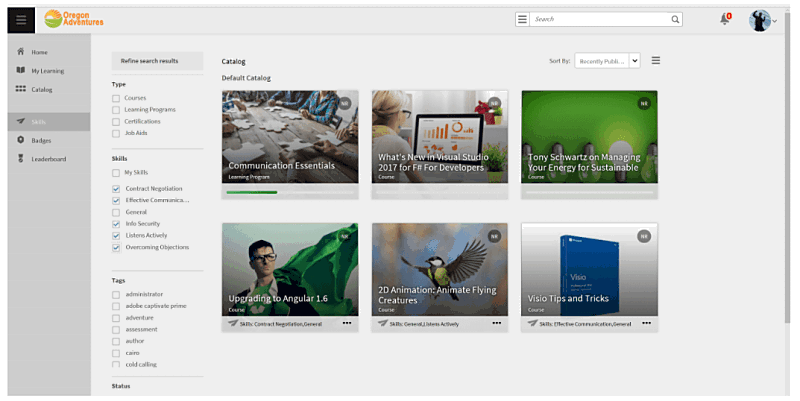Click NR badge on Visio Tips card

point(644,236)
